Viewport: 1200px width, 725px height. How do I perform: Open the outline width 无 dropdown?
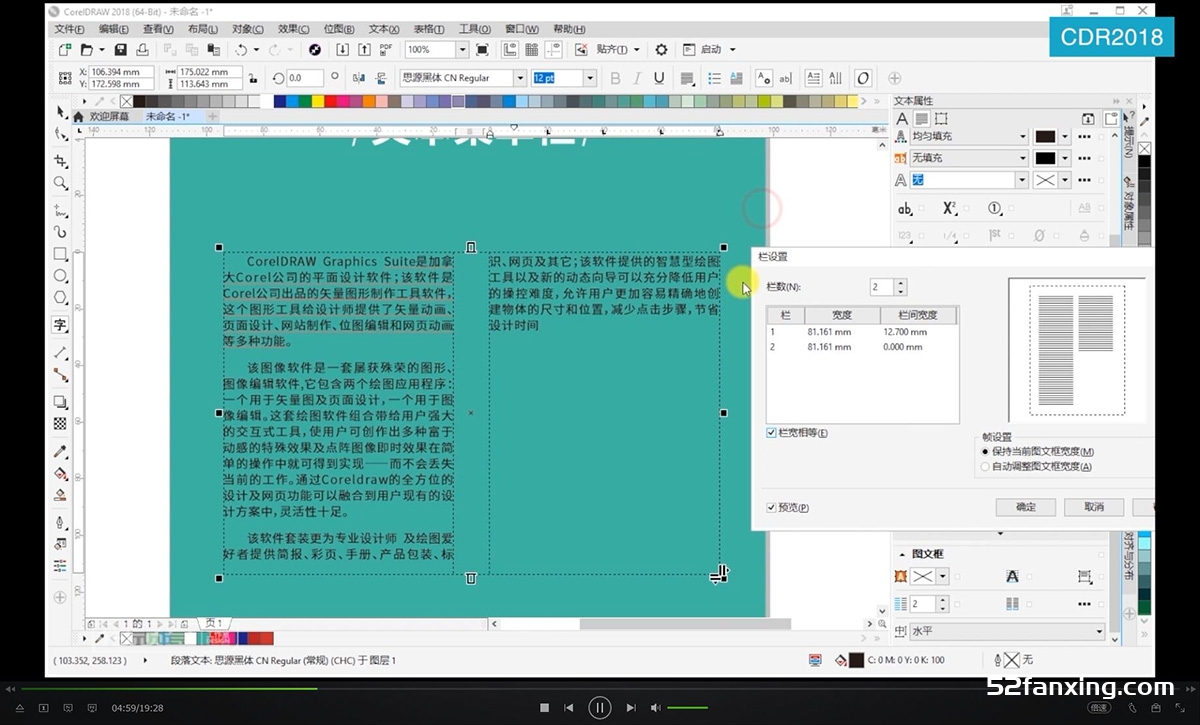1022,180
